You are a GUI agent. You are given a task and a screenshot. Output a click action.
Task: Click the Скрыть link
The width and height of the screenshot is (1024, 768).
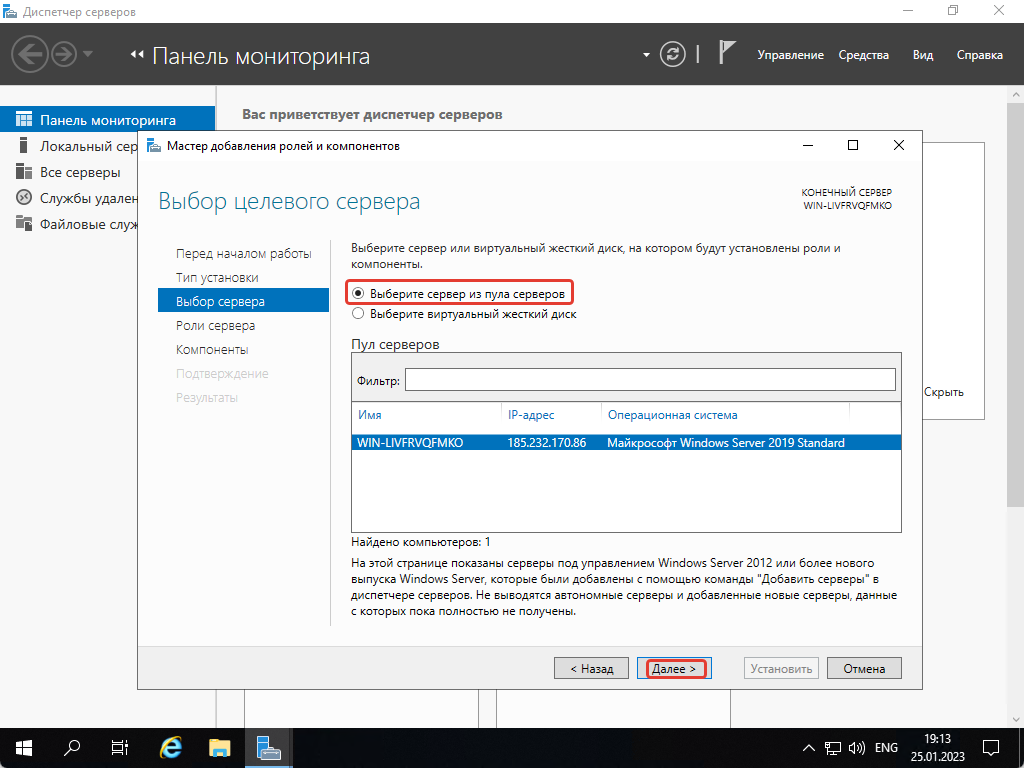pyautogui.click(x=946, y=392)
